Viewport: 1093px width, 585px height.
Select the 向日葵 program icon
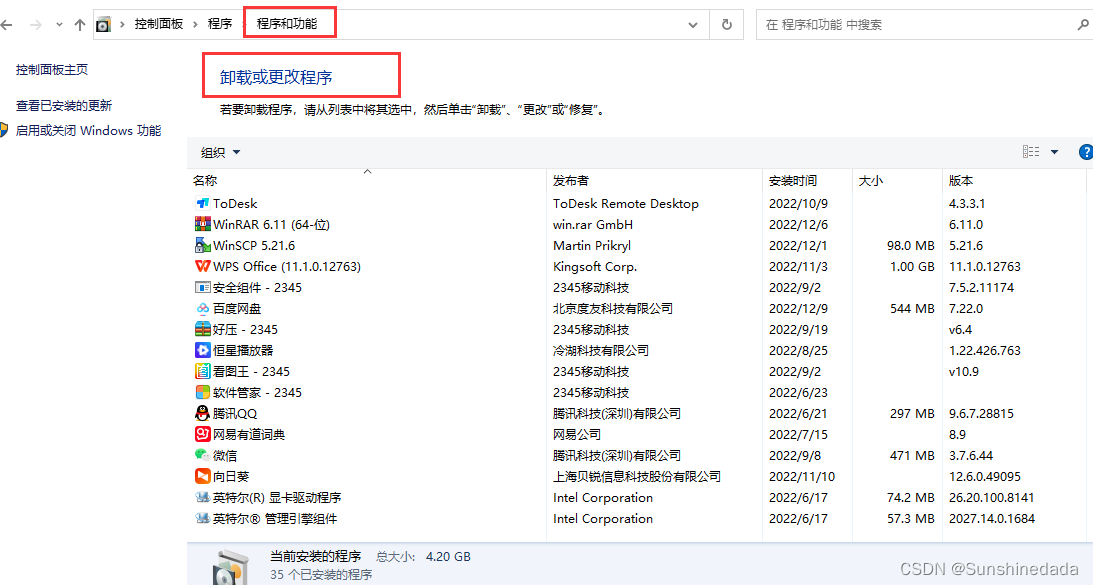[203, 476]
